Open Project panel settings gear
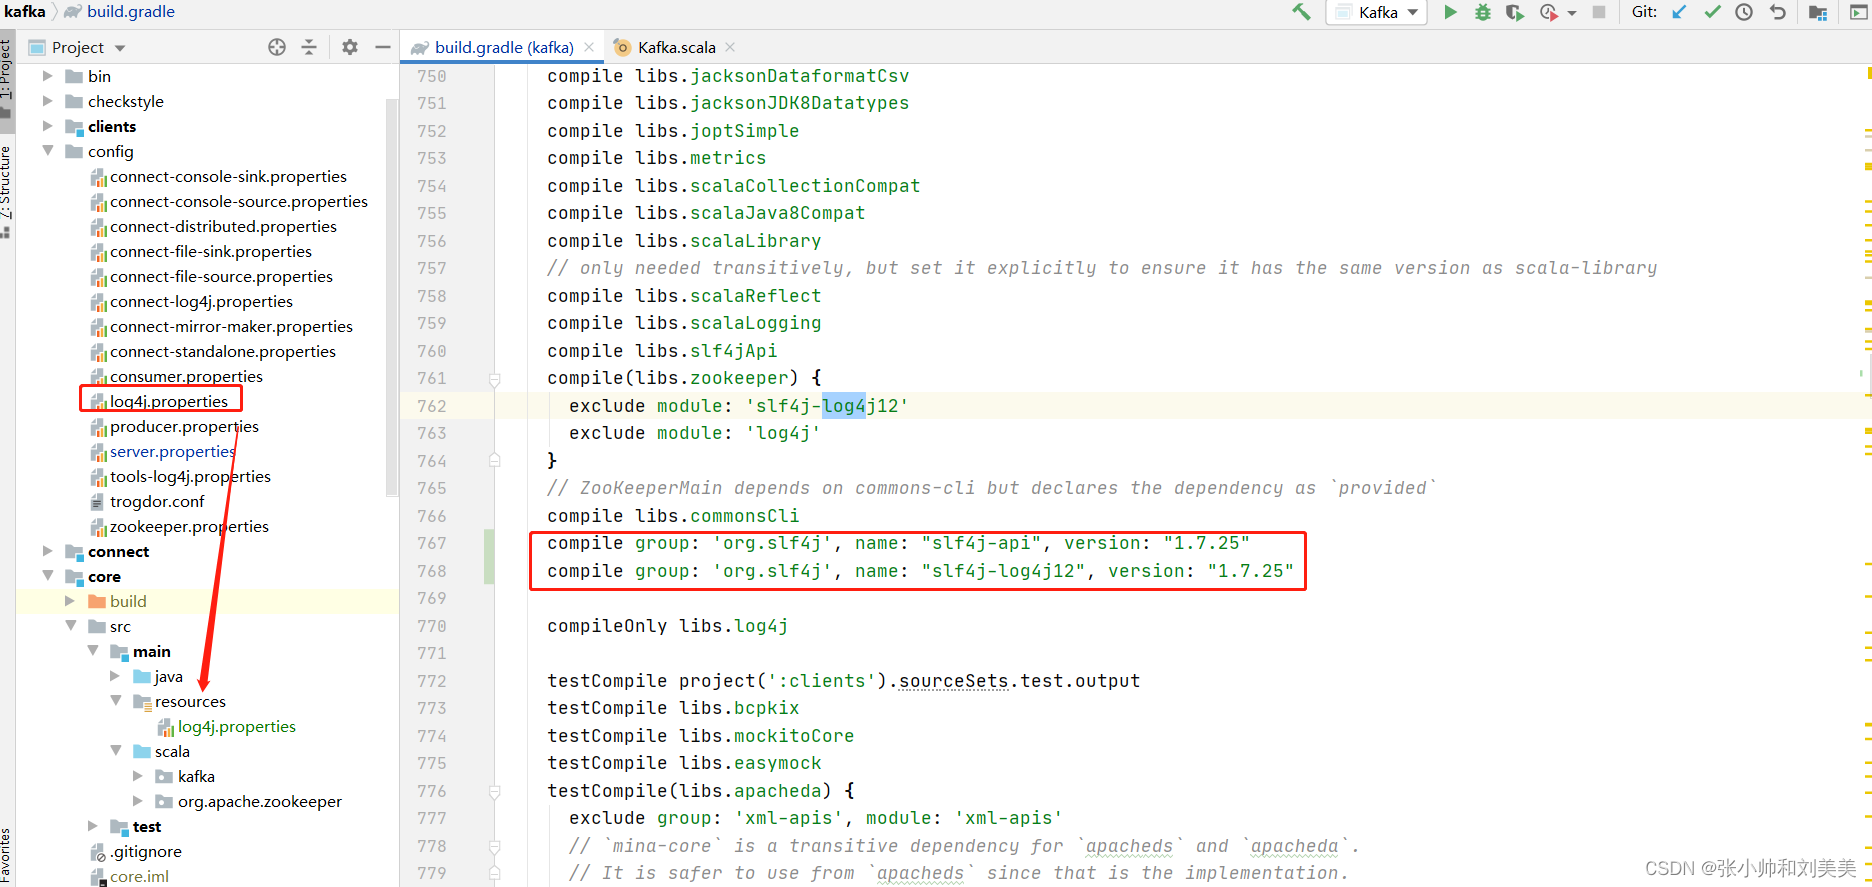Viewport: 1872px width, 887px height. coord(350,47)
